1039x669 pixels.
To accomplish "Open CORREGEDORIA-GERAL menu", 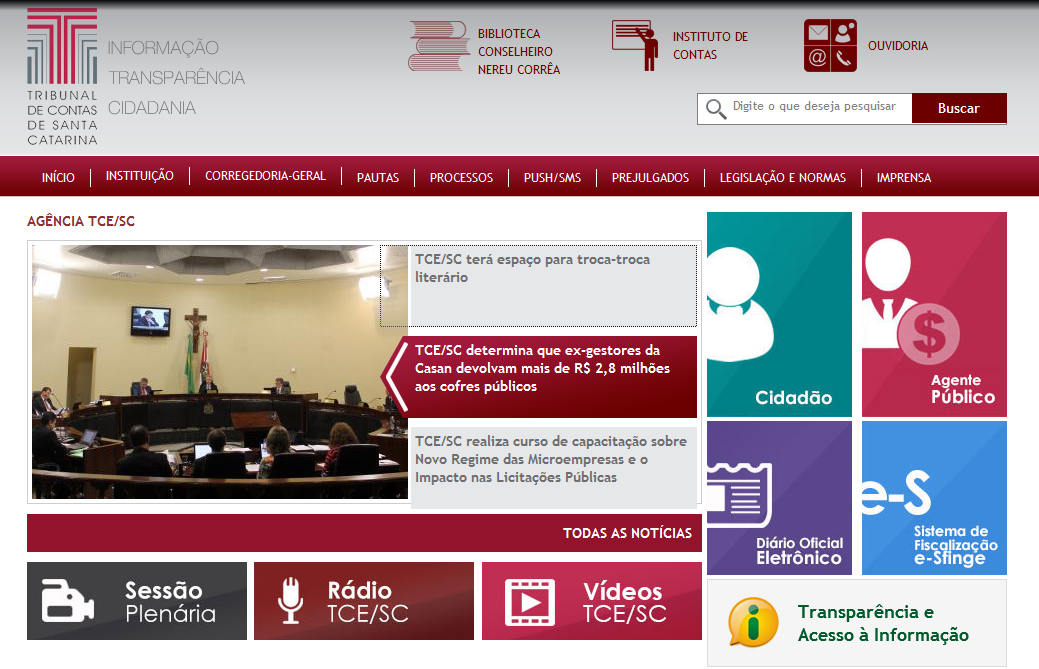I will (266, 176).
